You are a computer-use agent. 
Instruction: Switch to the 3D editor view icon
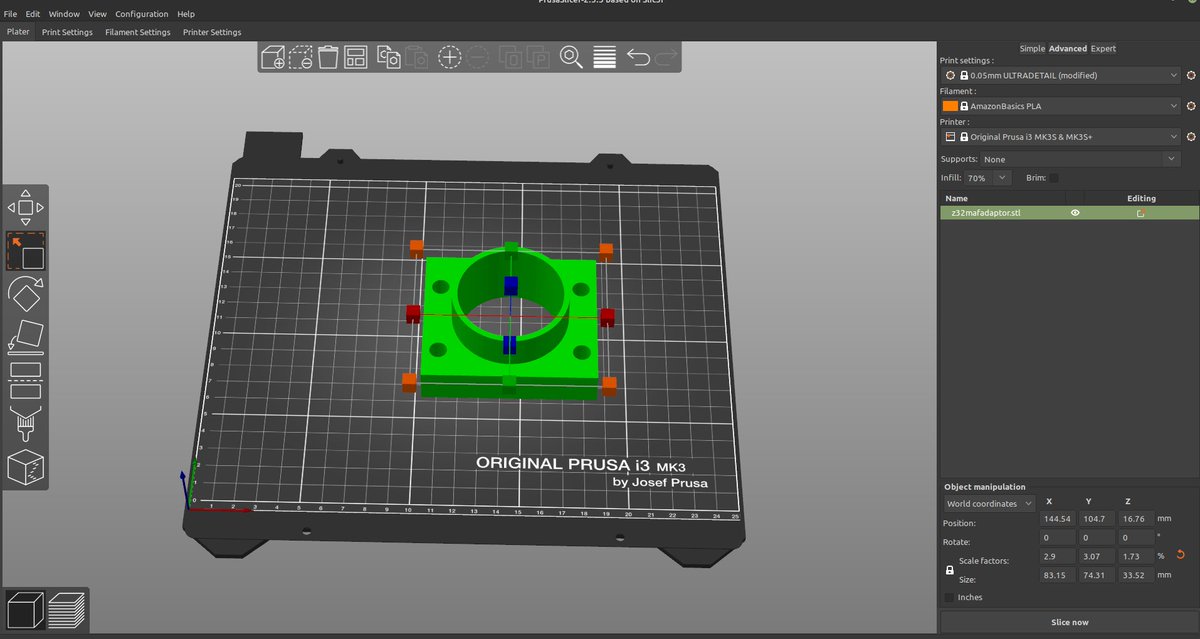(24, 609)
